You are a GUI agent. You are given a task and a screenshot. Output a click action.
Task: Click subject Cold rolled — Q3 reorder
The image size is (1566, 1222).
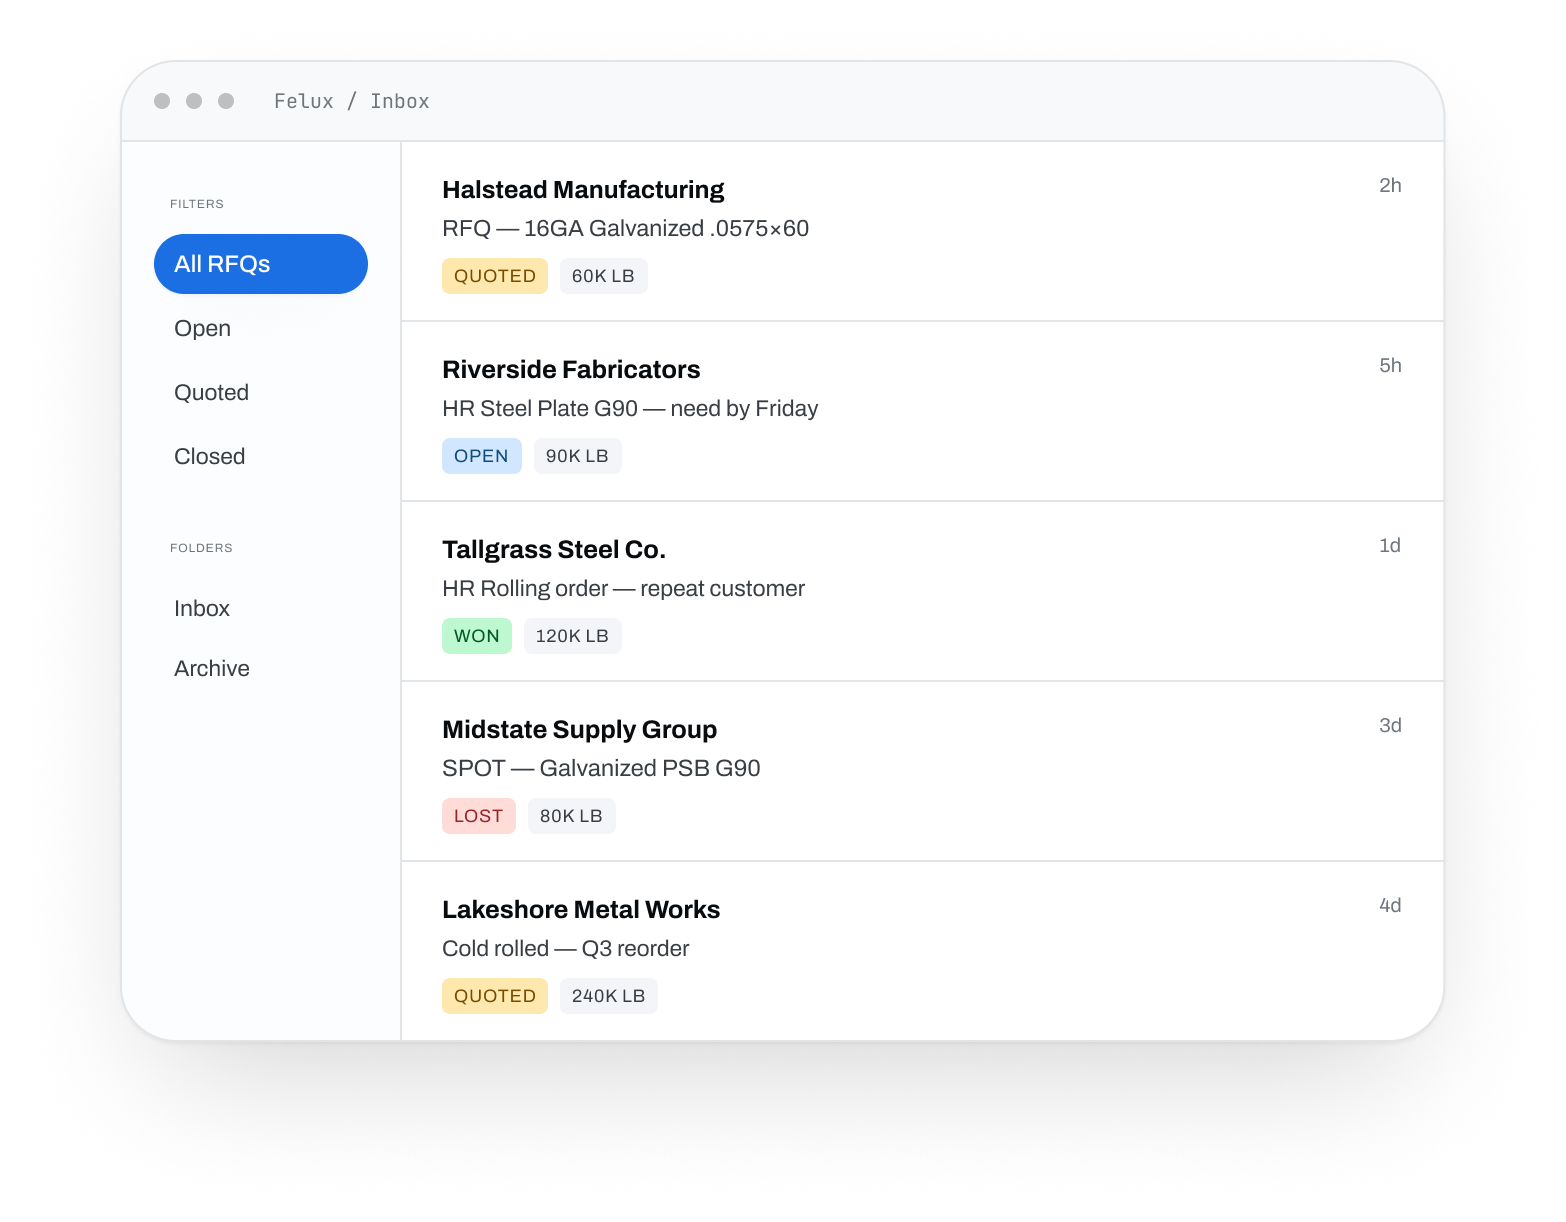pyautogui.click(x=566, y=949)
